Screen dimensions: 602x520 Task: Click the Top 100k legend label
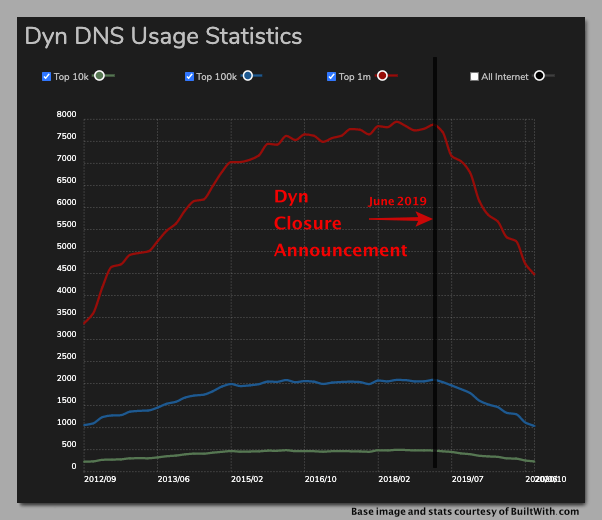point(217,77)
